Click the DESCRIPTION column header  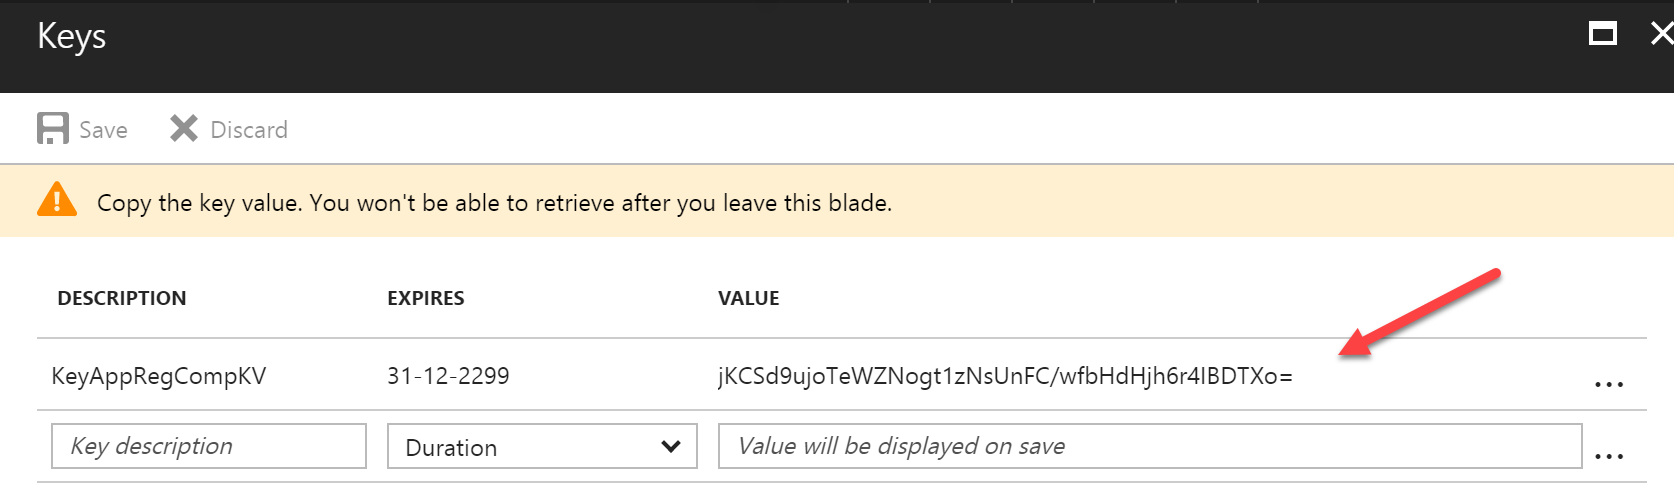pos(122,298)
